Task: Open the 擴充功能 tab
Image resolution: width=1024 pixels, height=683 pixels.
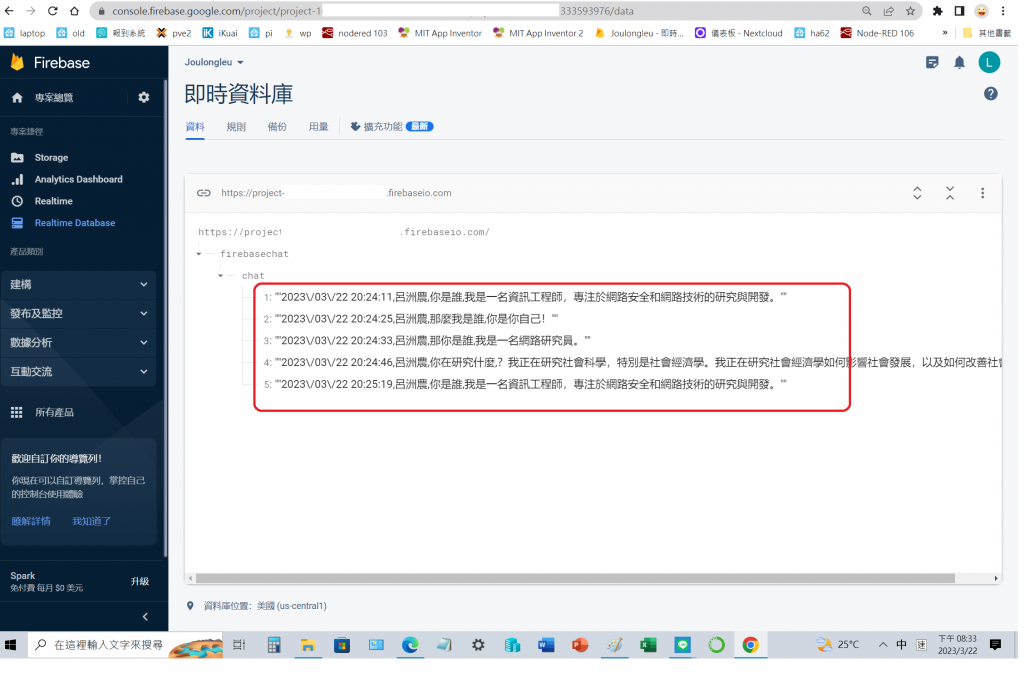Action: click(391, 127)
